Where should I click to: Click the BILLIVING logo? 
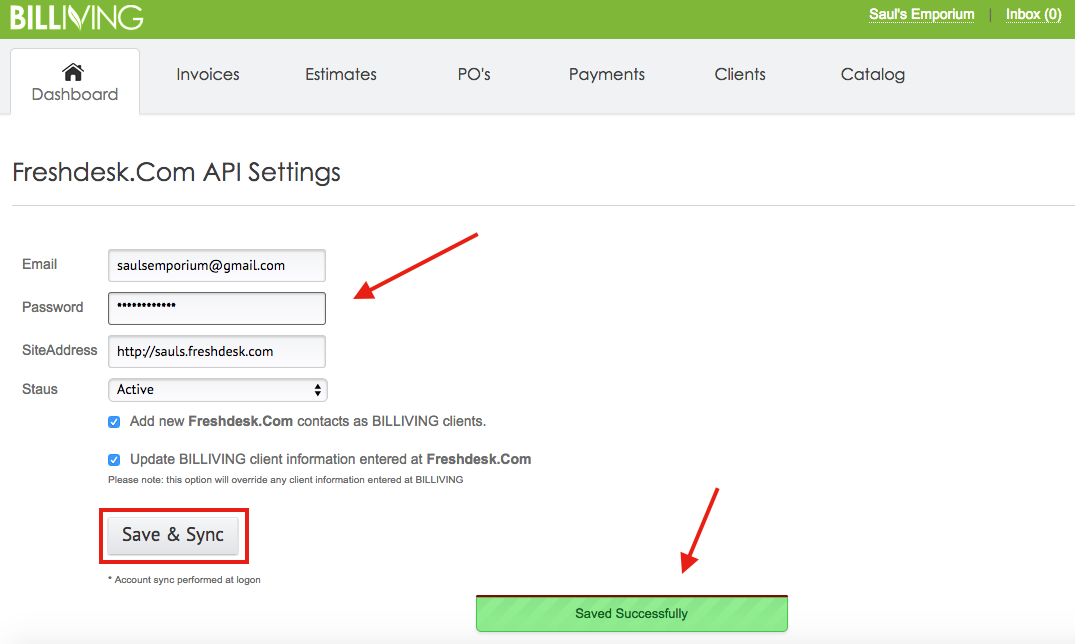(x=76, y=17)
